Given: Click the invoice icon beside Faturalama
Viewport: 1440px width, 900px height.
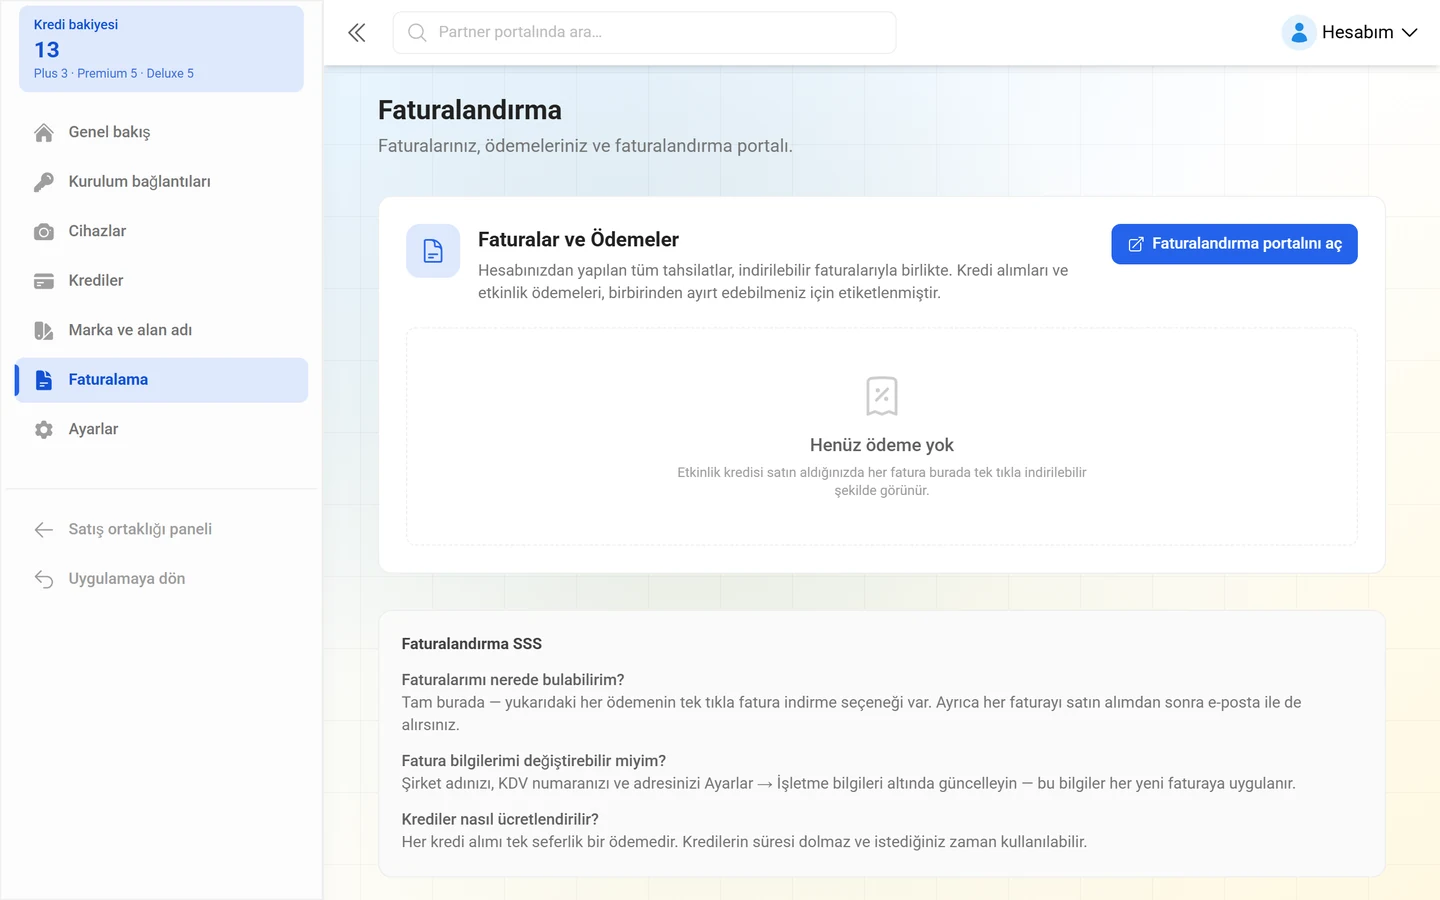Looking at the screenshot, I should 44,380.
